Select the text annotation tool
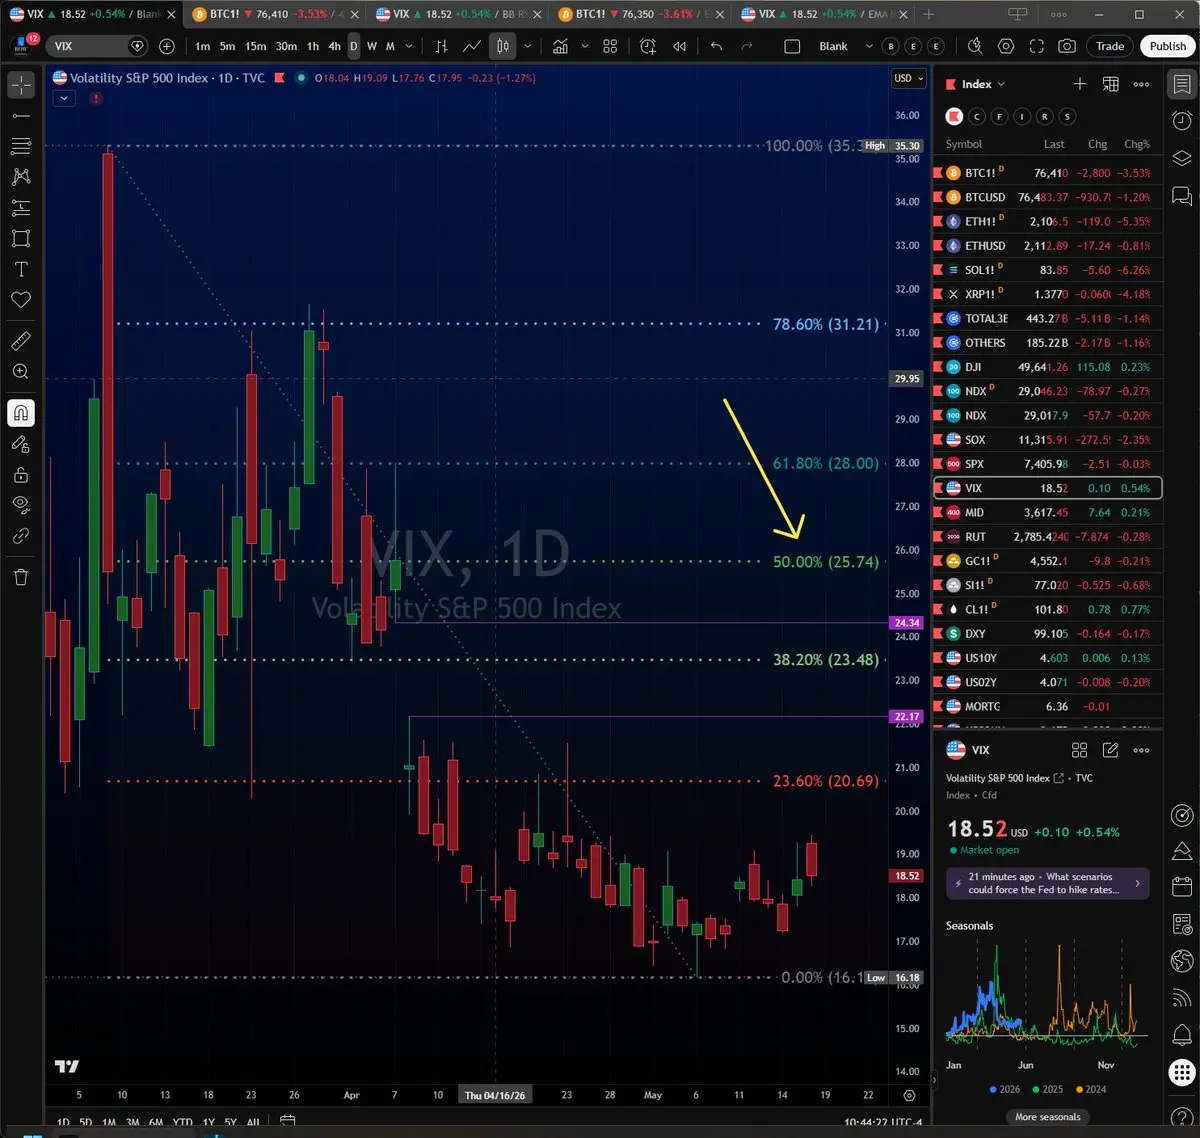The height and width of the screenshot is (1138, 1200). click(21, 269)
